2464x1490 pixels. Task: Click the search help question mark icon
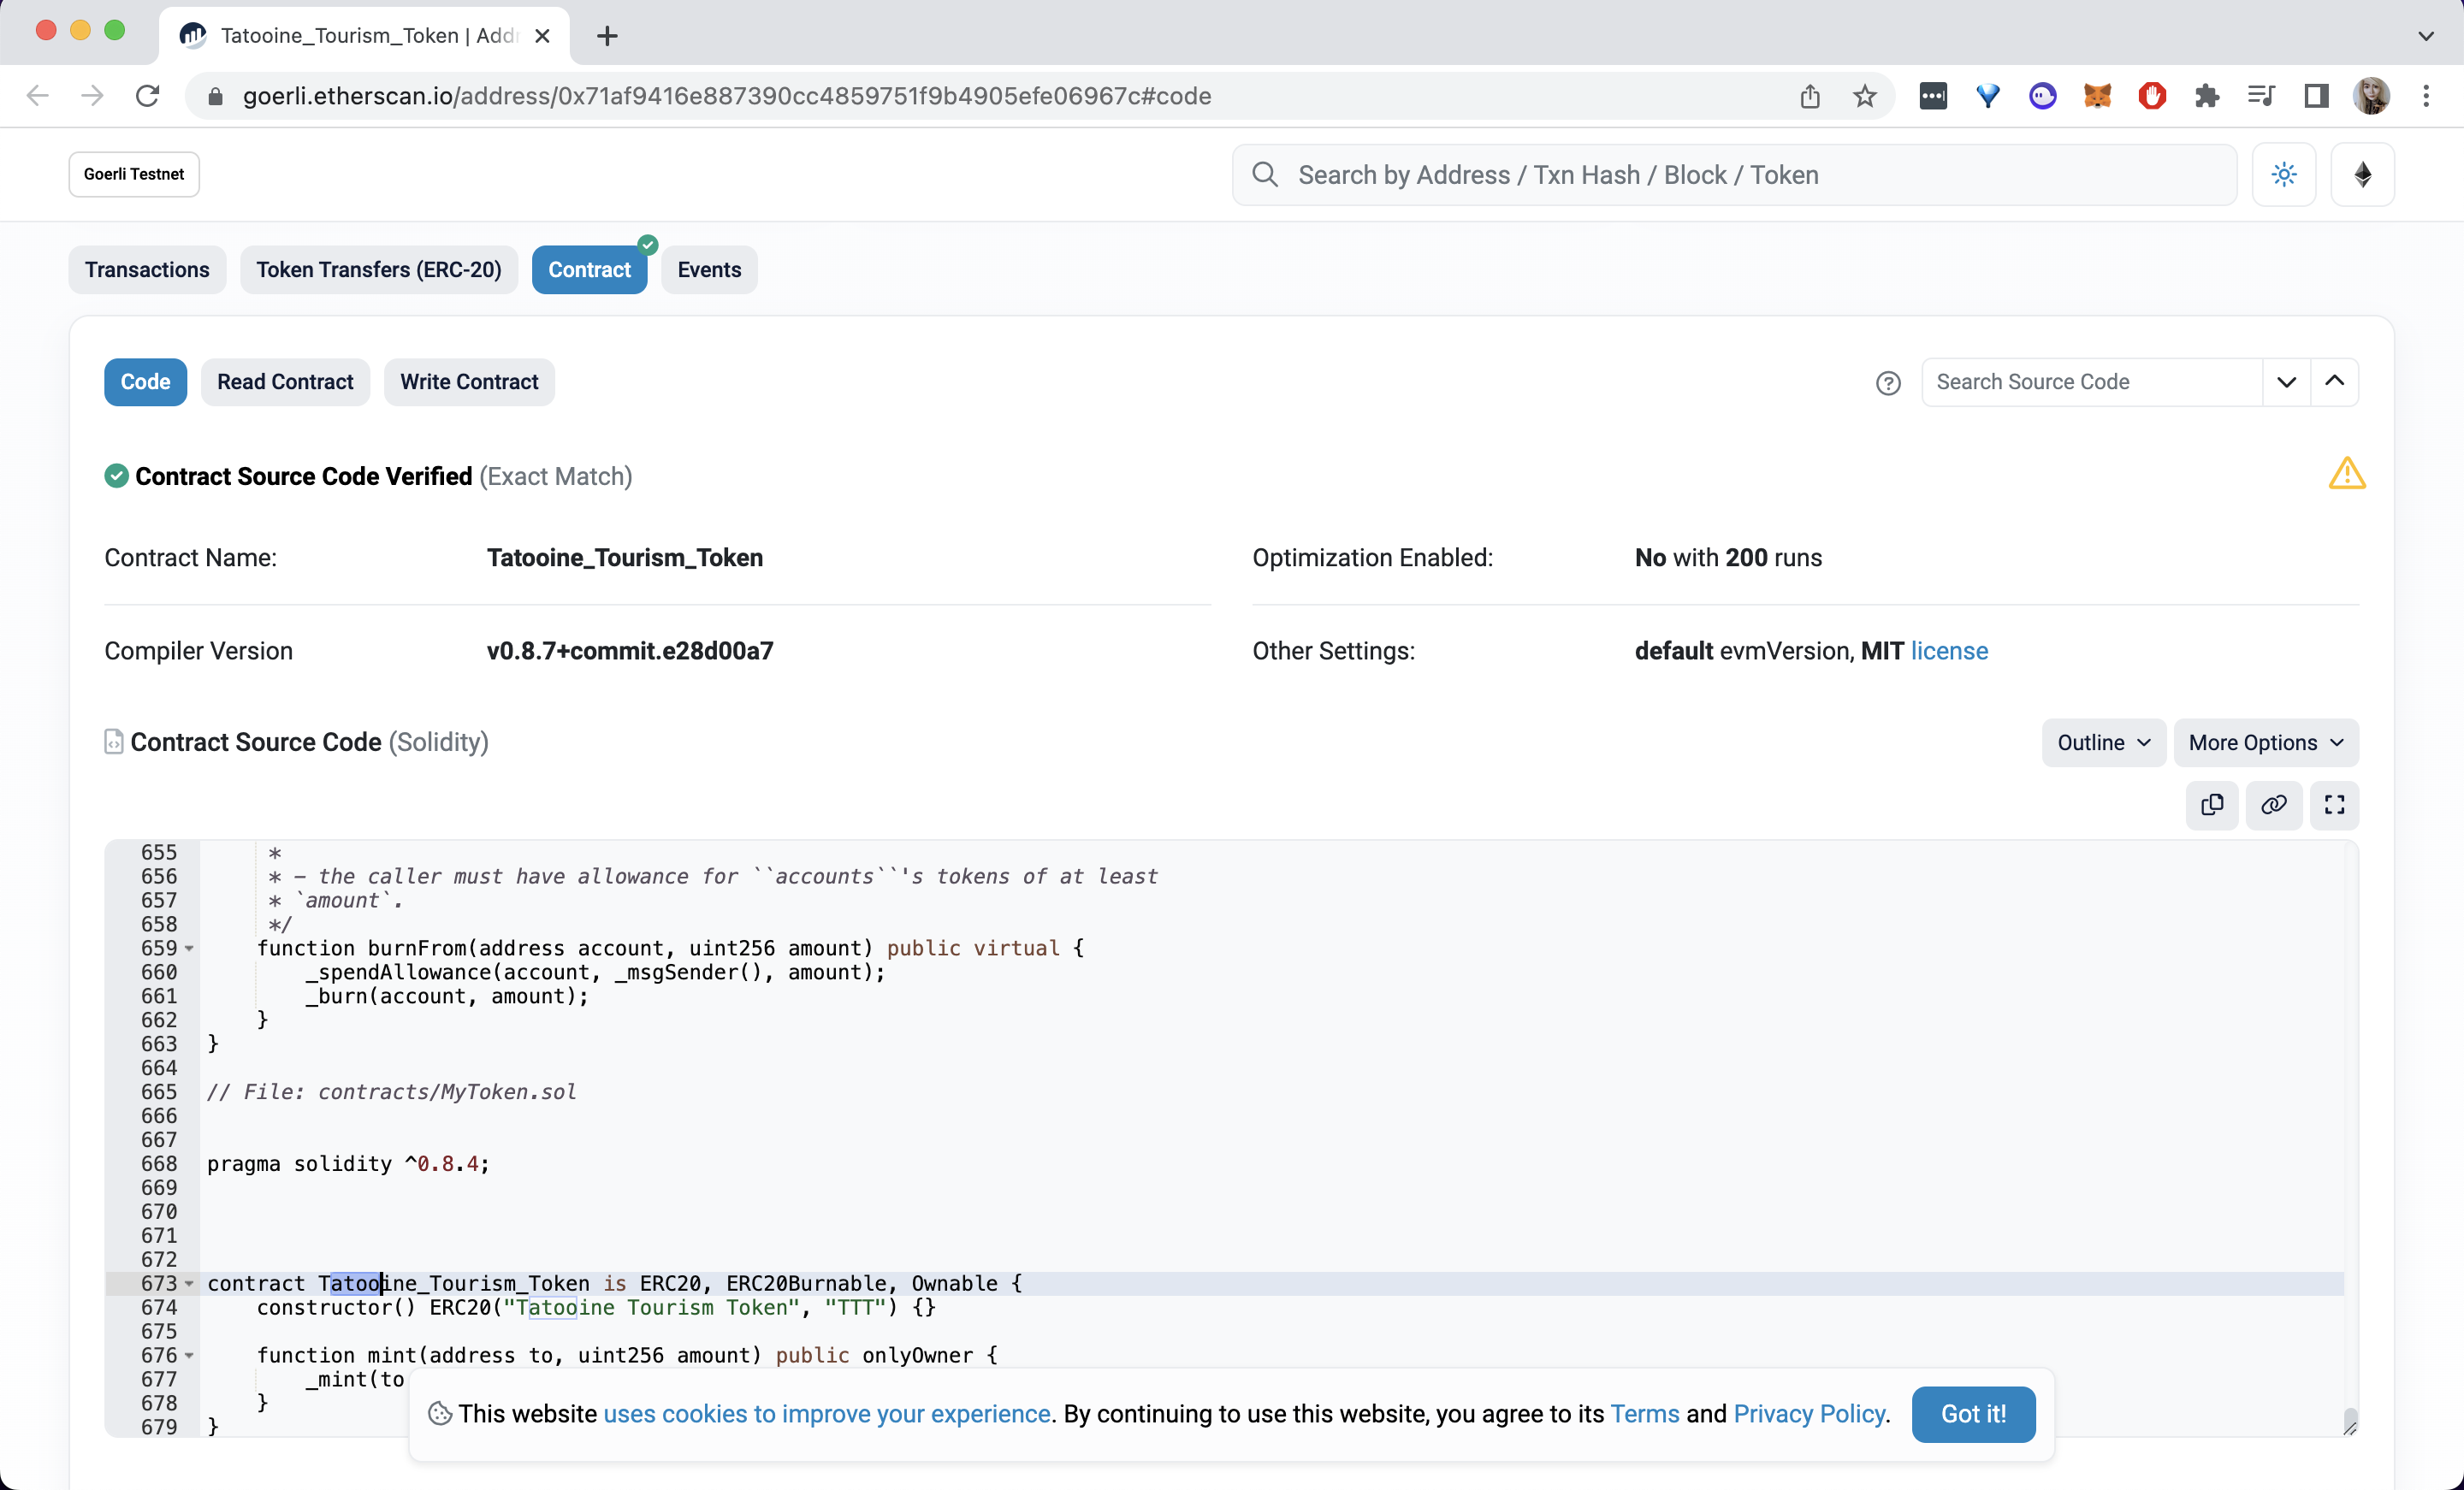(x=1887, y=383)
